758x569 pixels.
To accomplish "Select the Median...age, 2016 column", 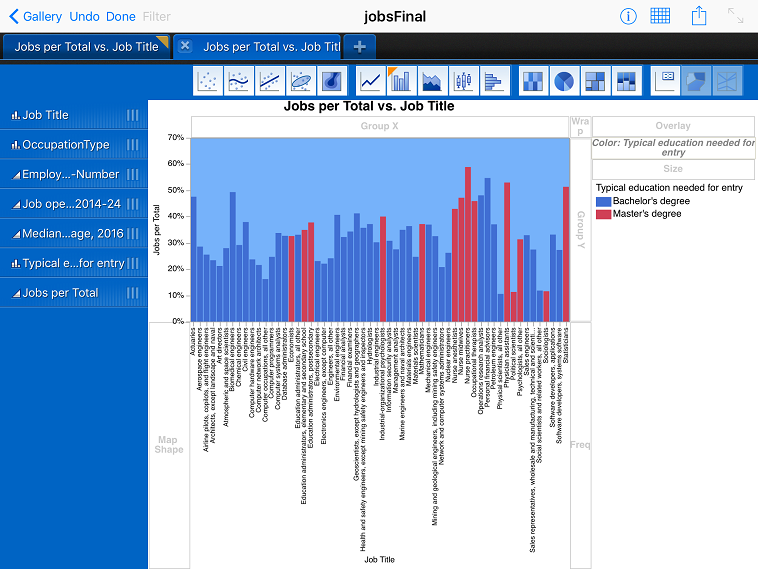I will 73,233.
